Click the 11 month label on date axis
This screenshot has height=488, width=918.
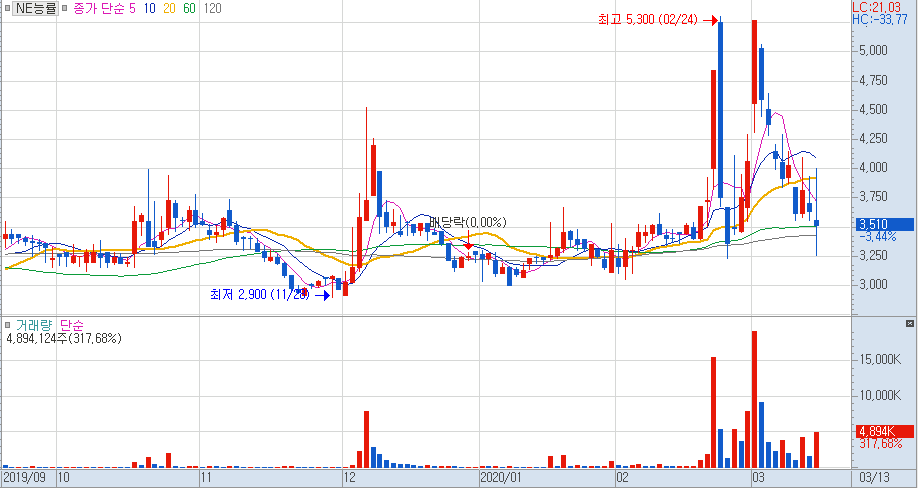pyautogui.click(x=206, y=477)
